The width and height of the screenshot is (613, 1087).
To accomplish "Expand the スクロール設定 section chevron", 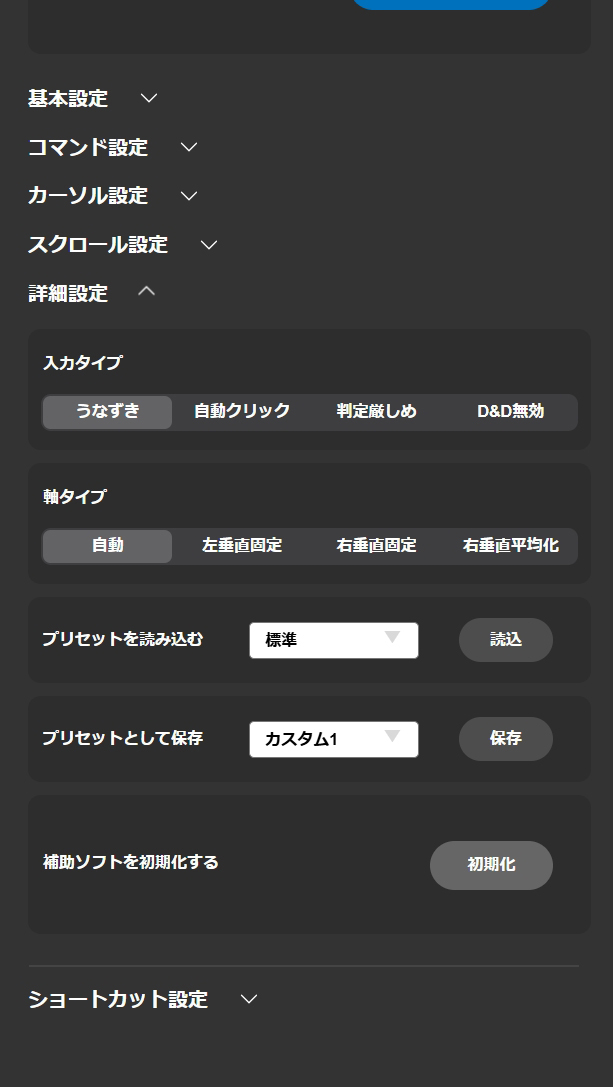I will click(x=209, y=244).
